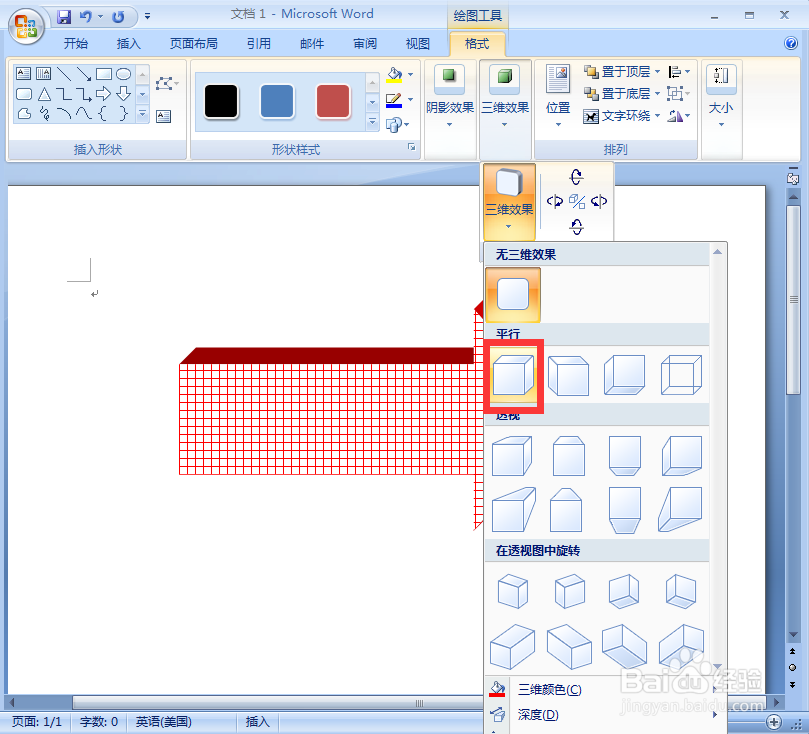
Task: Click 英语(美国) language in status bar
Action: pyautogui.click(x=164, y=721)
